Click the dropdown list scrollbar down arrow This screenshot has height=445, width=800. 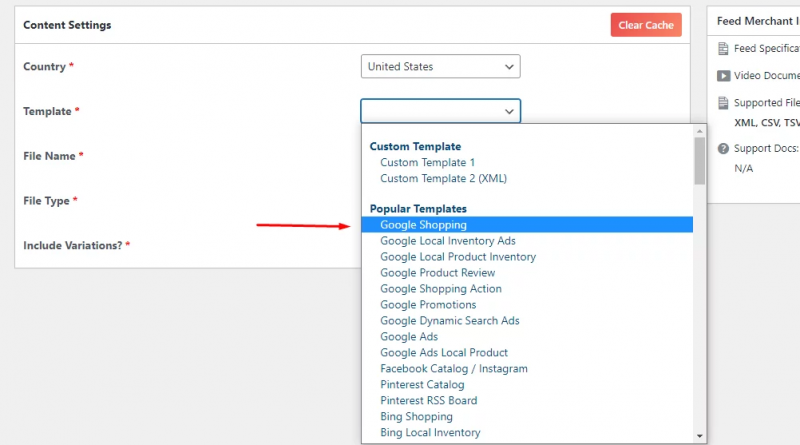700,435
